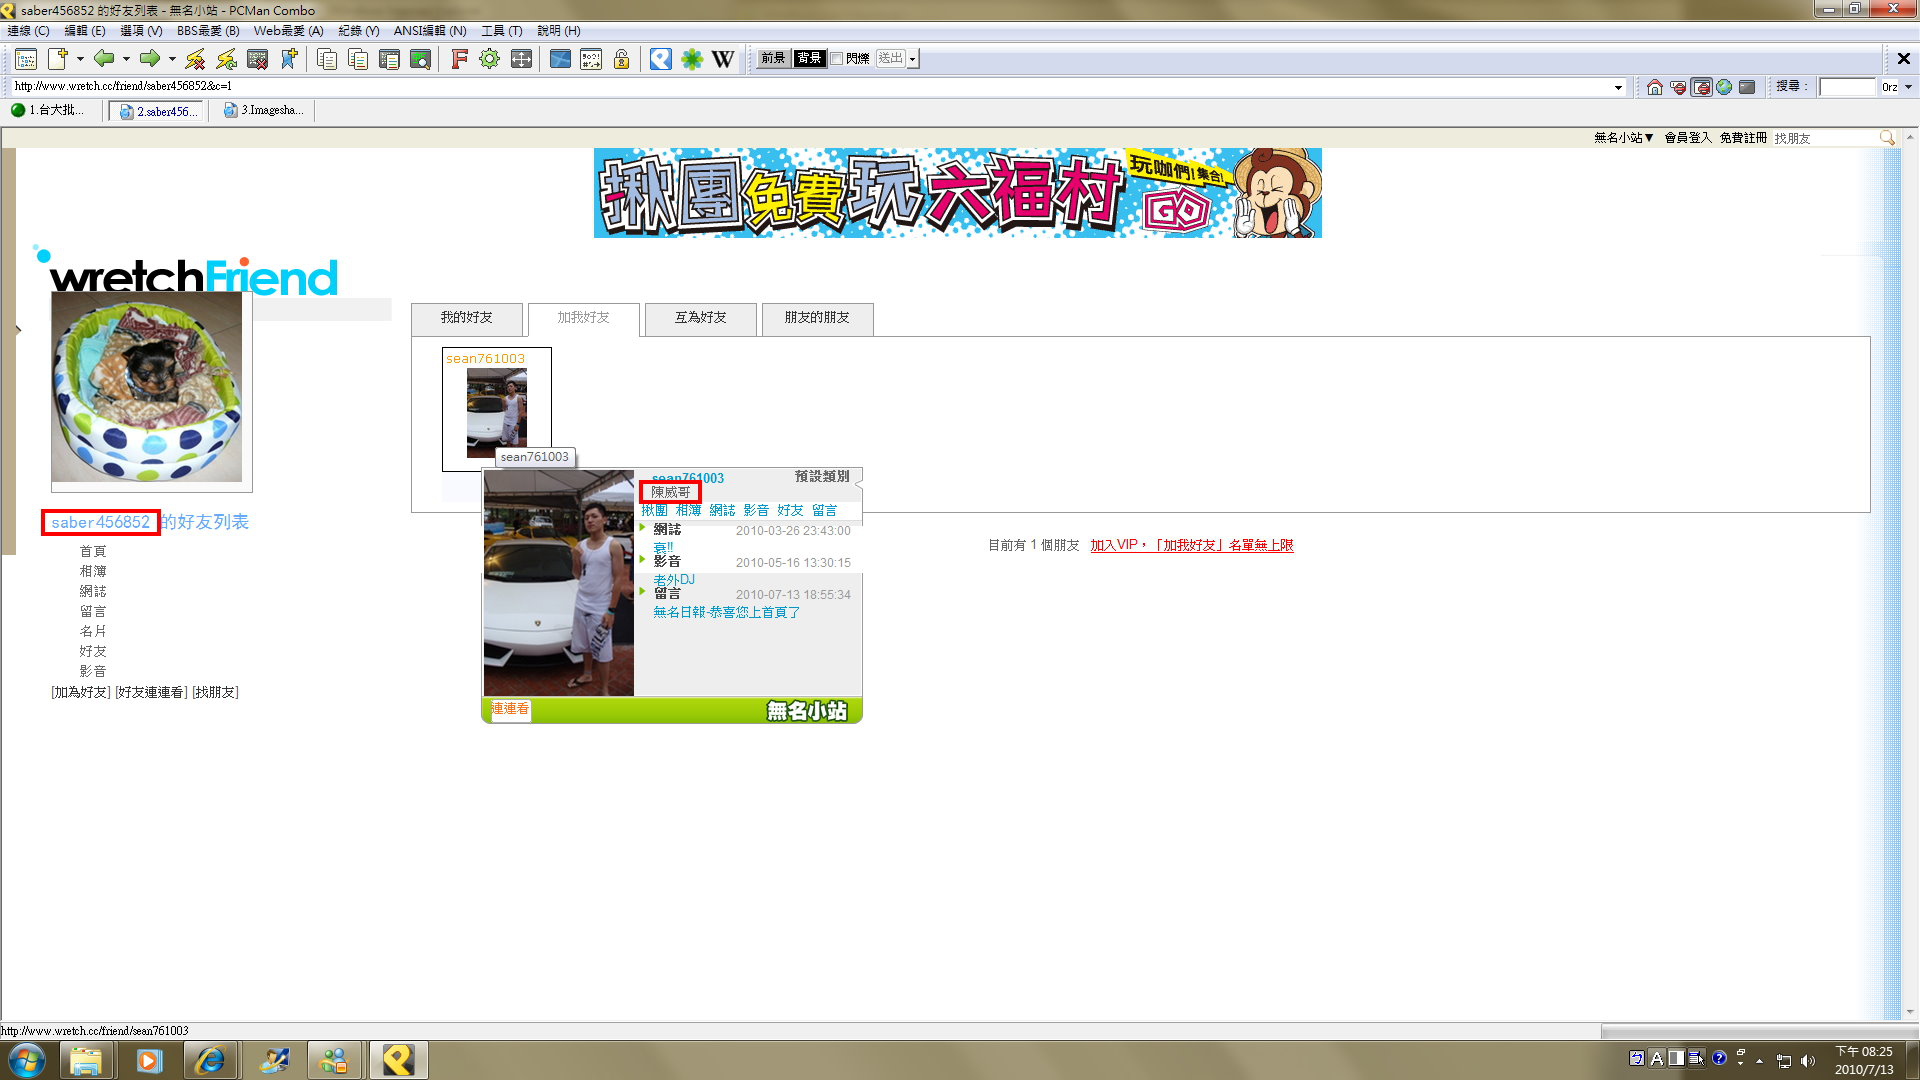Click the 會員登入 login link
Viewport: 1920px width, 1080px height.
click(1687, 138)
